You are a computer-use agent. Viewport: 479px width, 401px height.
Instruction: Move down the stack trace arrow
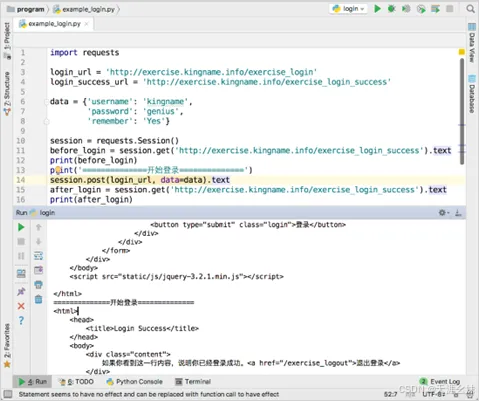(39, 241)
